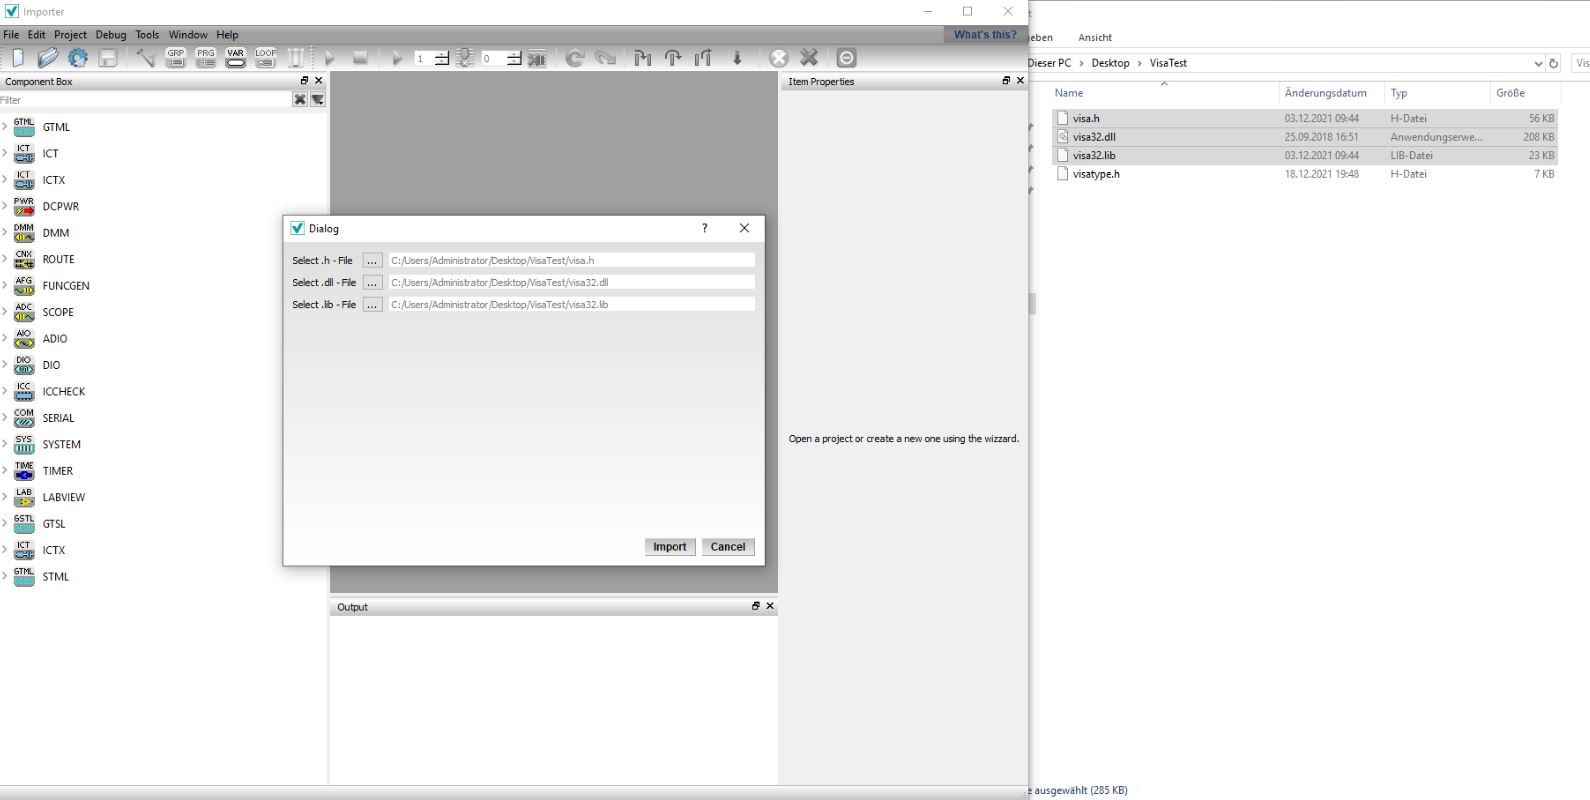Click the new file toolbar icon
Viewport: 1590px width, 800px height.
pos(18,58)
